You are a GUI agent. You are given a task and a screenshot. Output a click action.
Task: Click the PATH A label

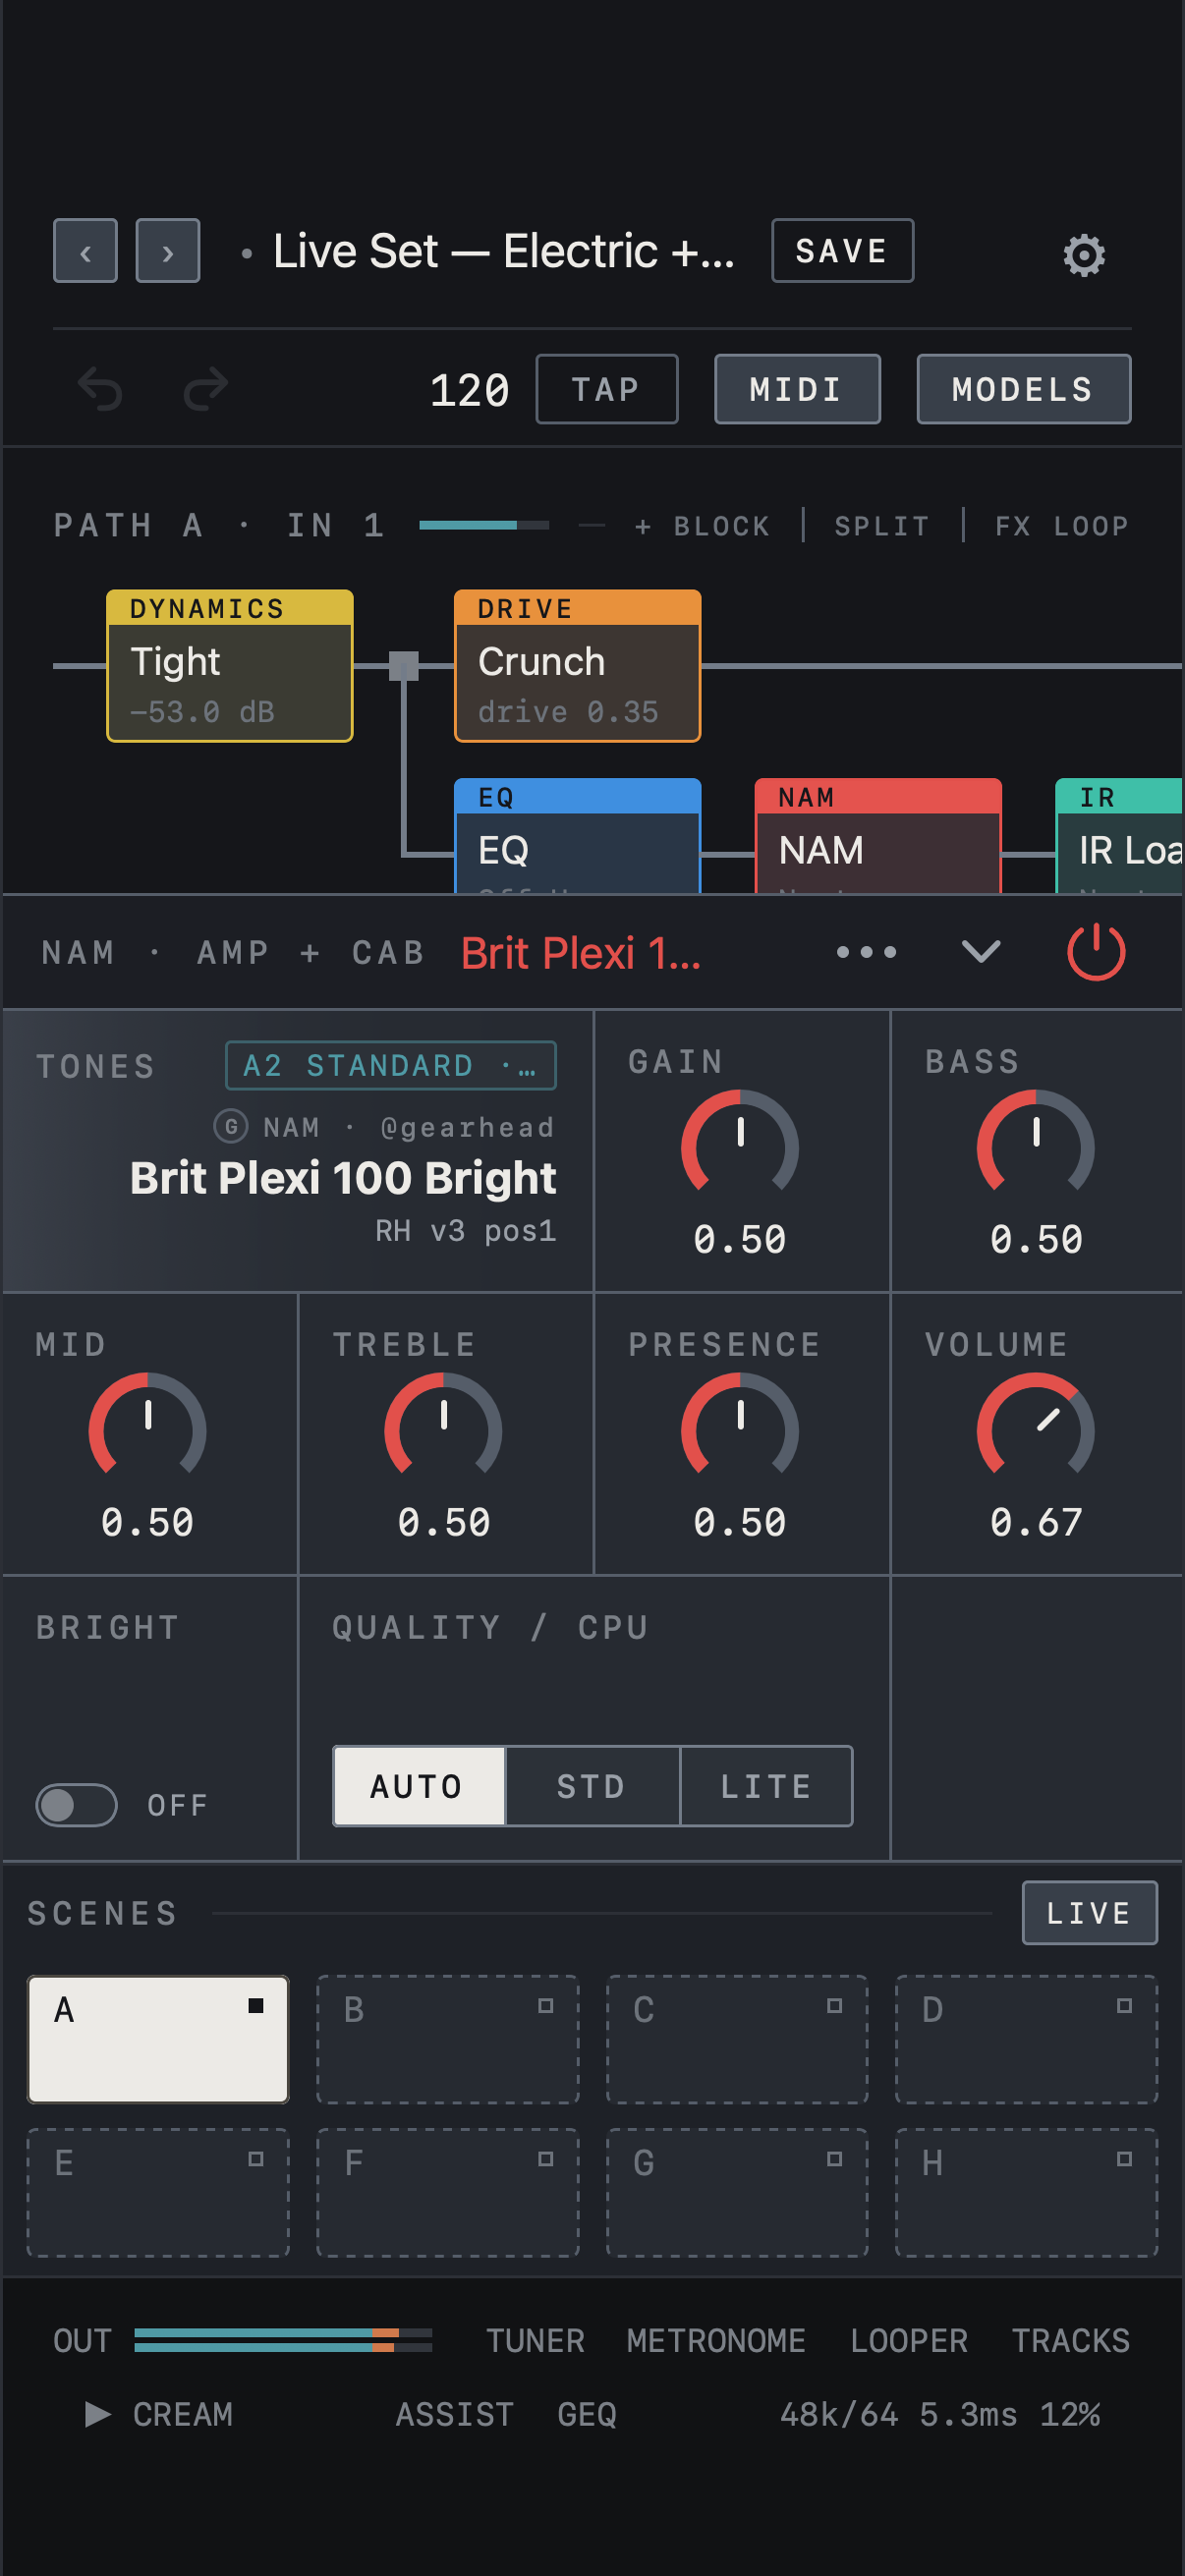click(128, 526)
